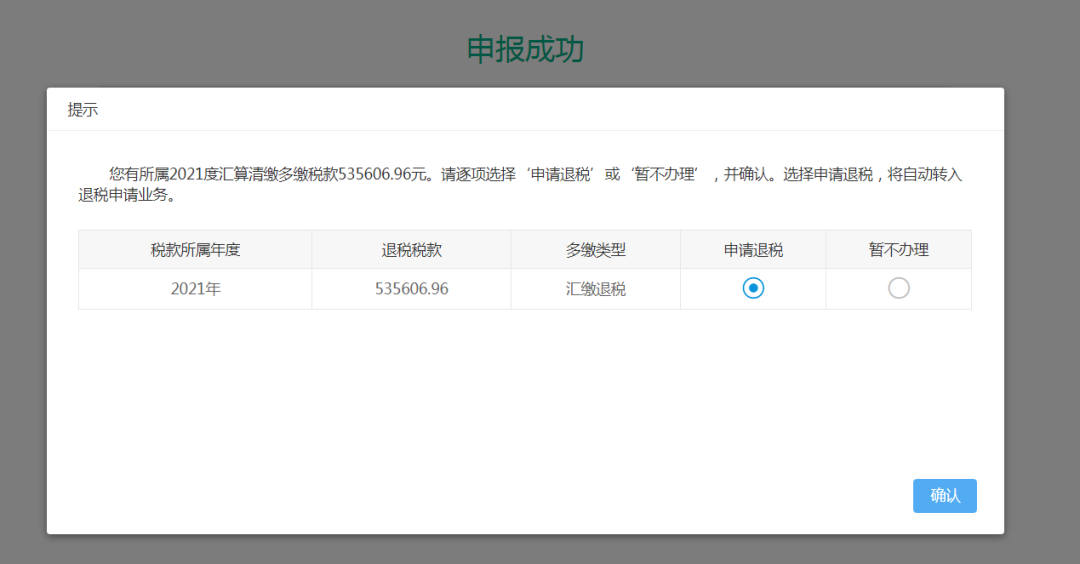Click the 汇缴退税 type cell

(x=595, y=289)
